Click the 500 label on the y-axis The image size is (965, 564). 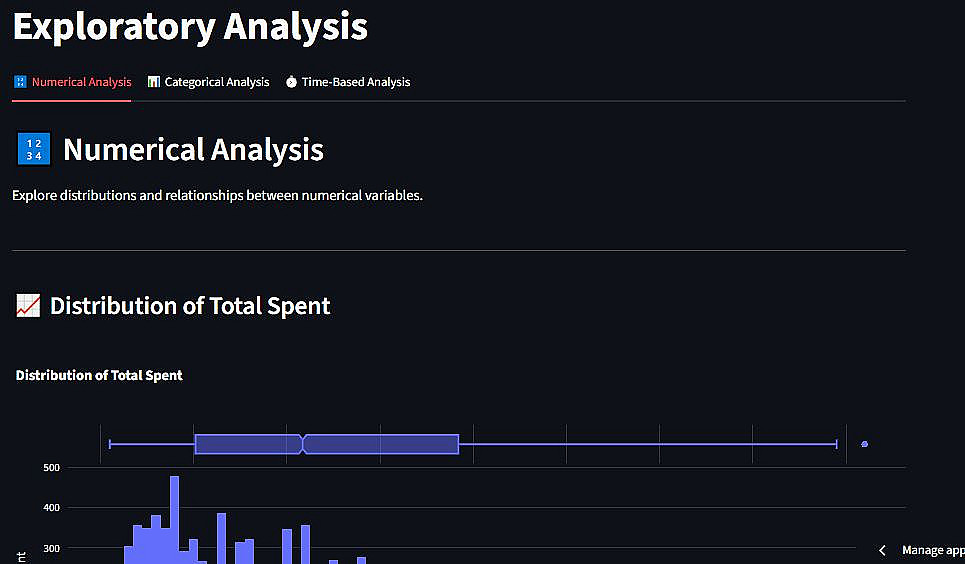pyautogui.click(x=52, y=468)
